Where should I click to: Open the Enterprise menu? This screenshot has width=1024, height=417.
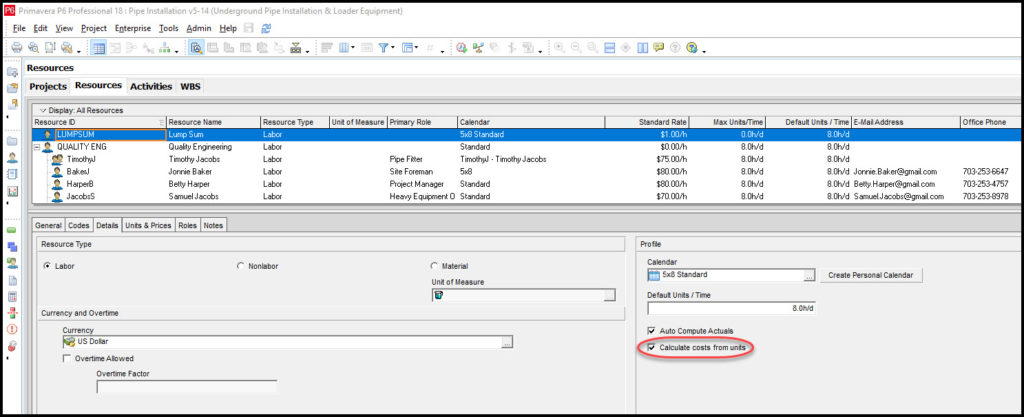(132, 28)
